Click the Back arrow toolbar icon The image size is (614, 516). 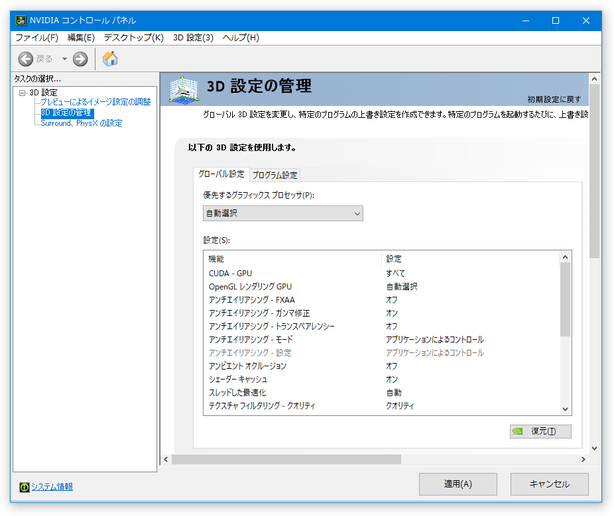[x=26, y=59]
